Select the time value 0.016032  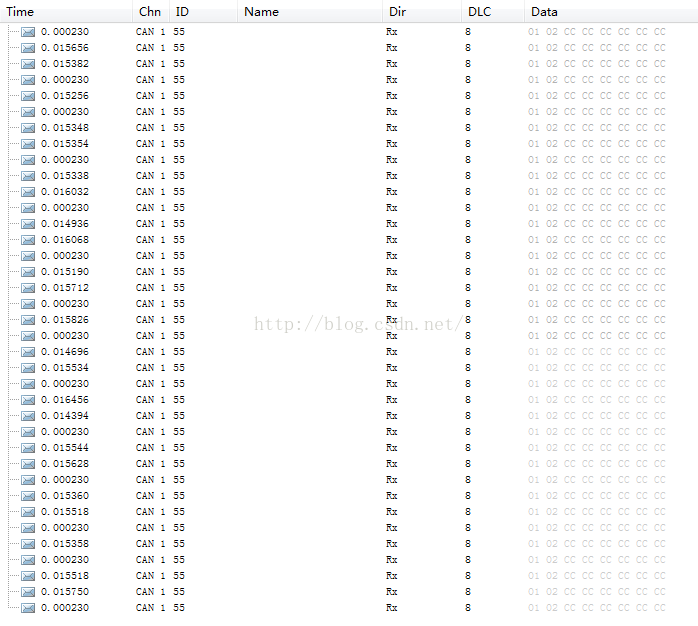[x=65, y=192]
